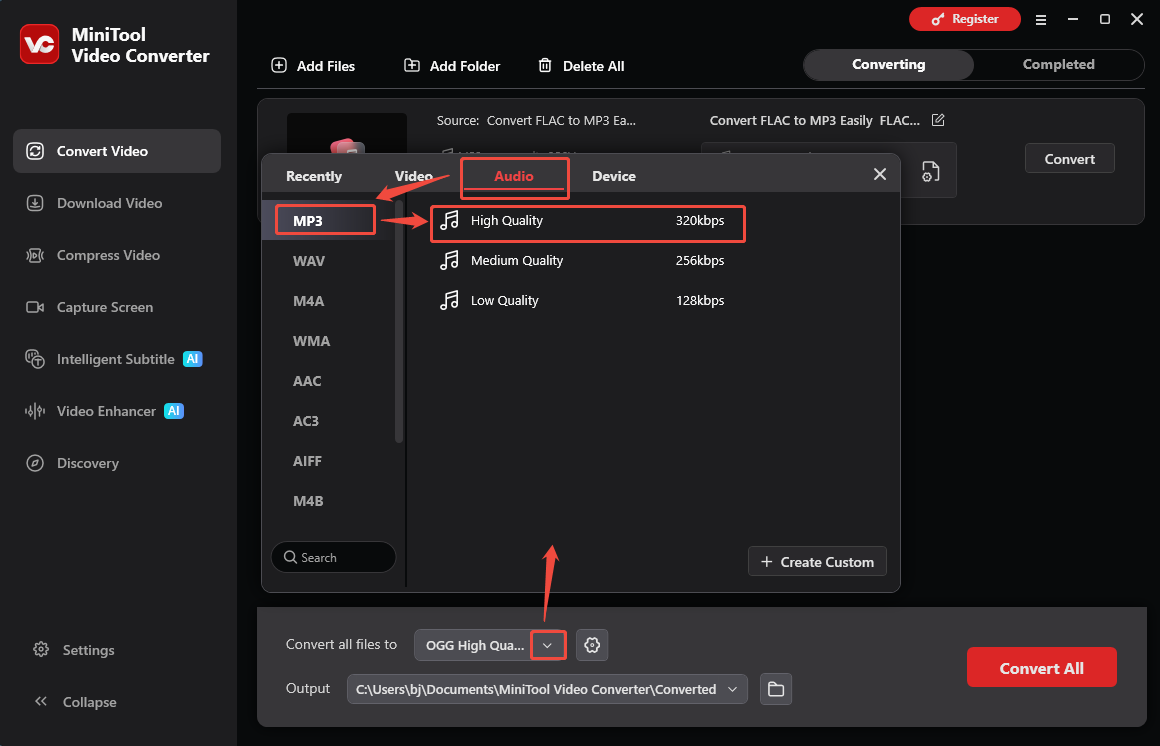Viewport: 1160px width, 746px height.
Task: Open the hamburger menu in title bar
Action: click(1041, 20)
